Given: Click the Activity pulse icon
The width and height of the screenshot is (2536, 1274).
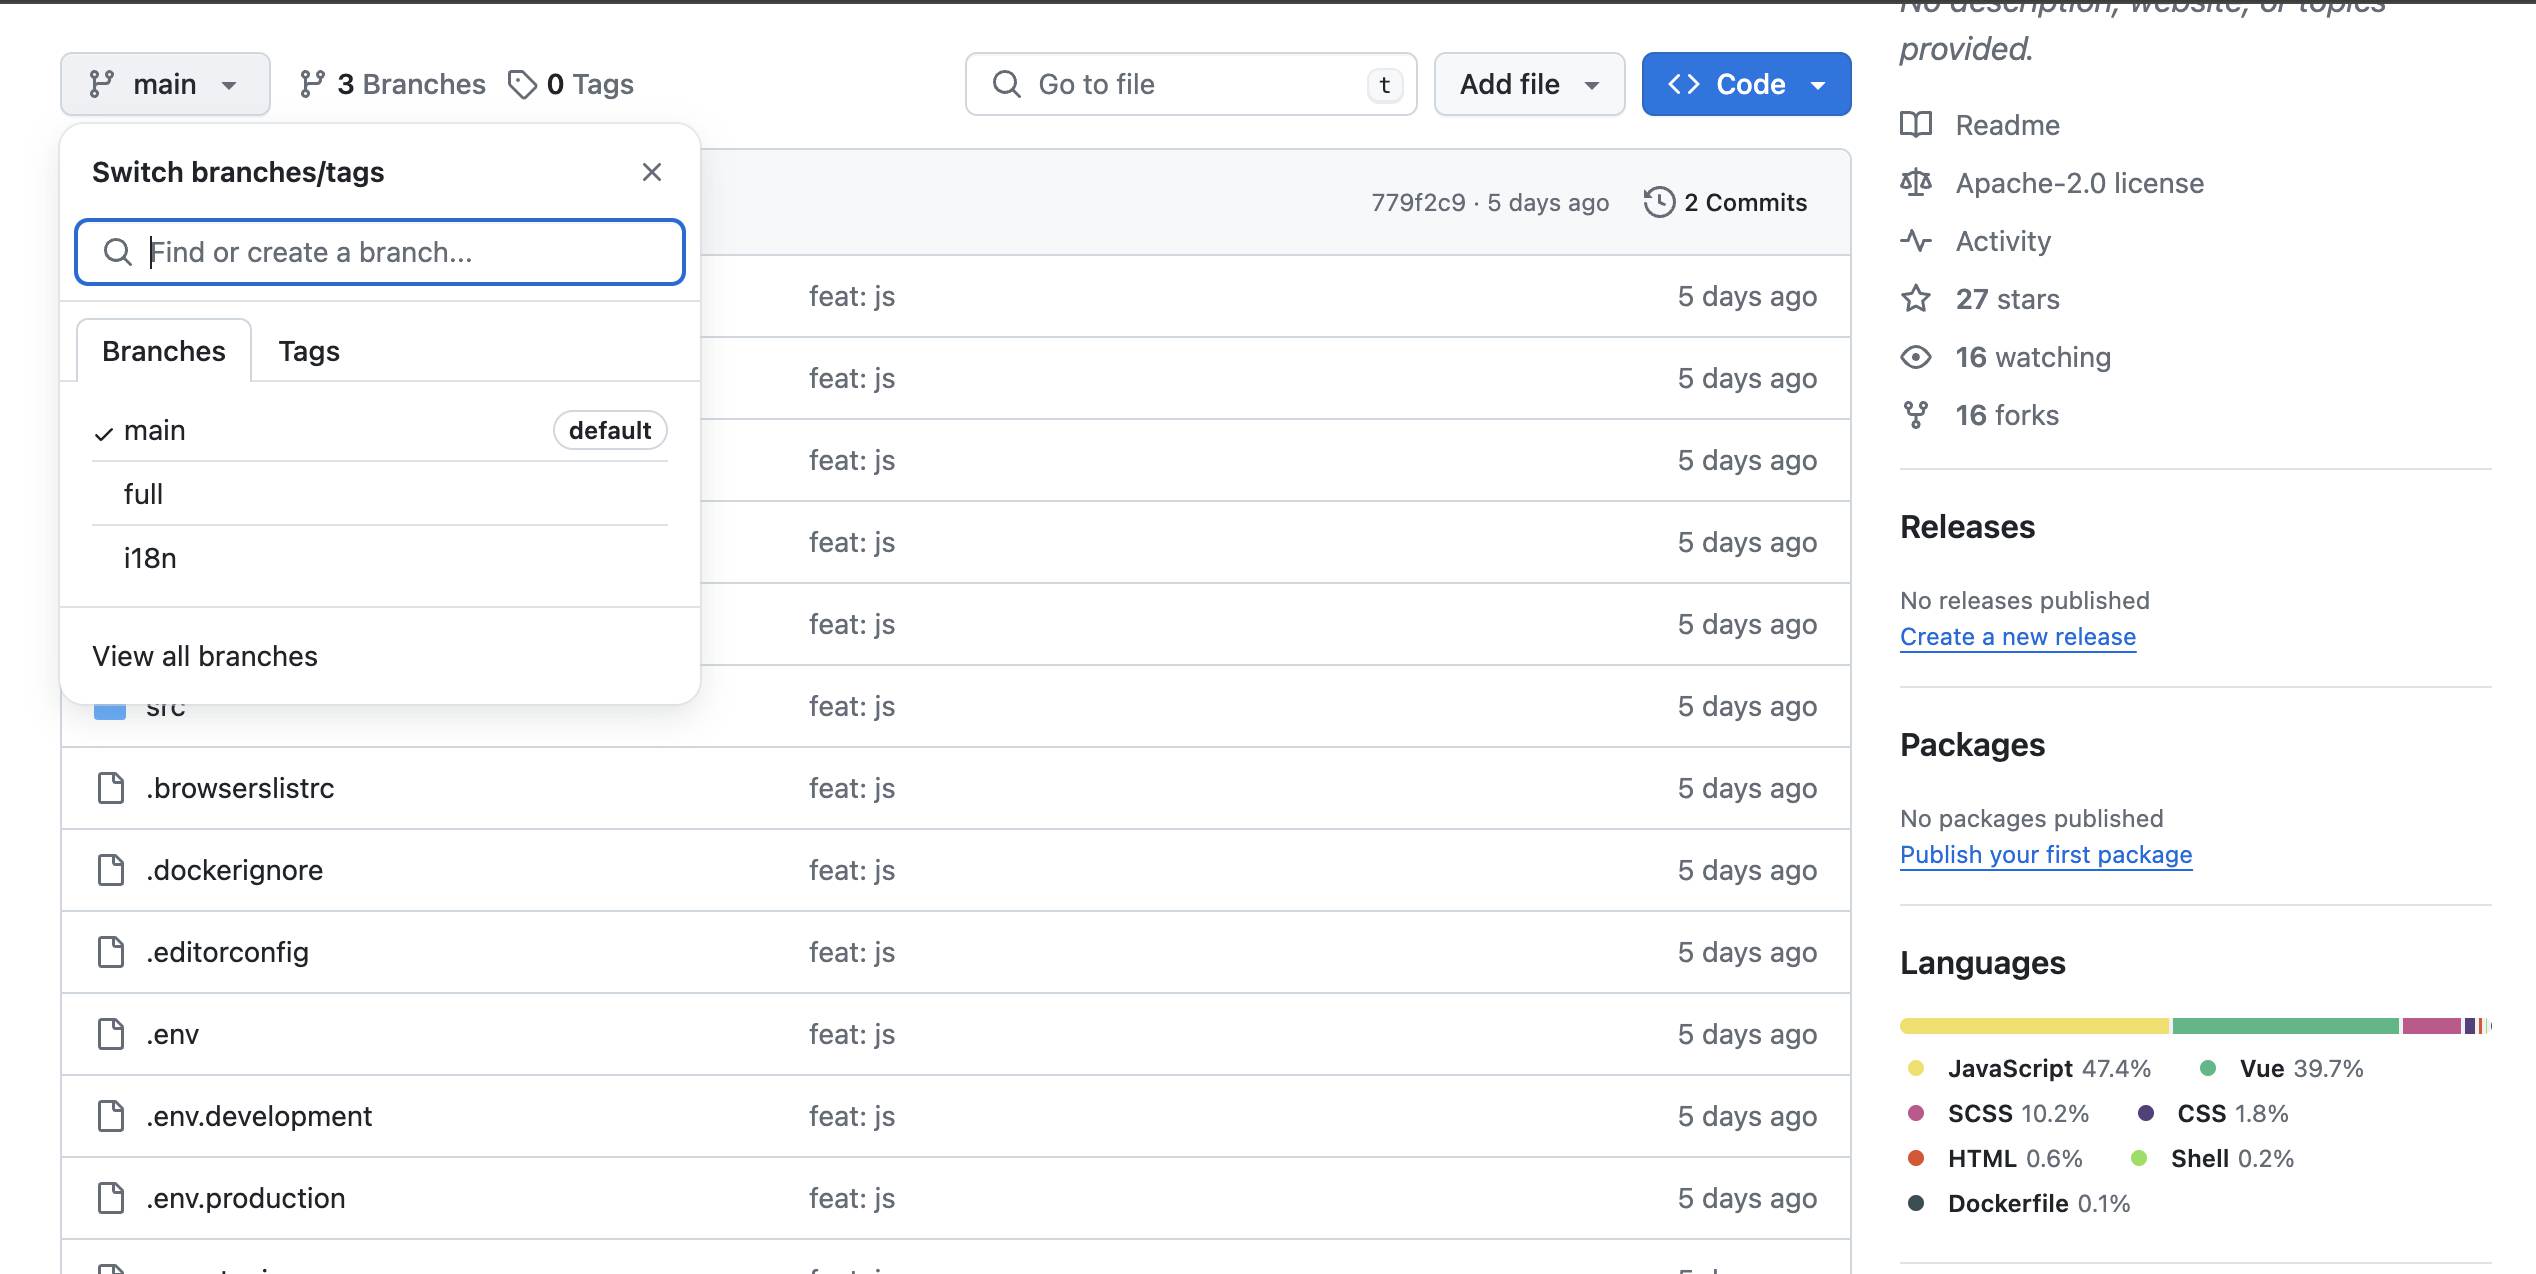Looking at the screenshot, I should (x=1916, y=241).
